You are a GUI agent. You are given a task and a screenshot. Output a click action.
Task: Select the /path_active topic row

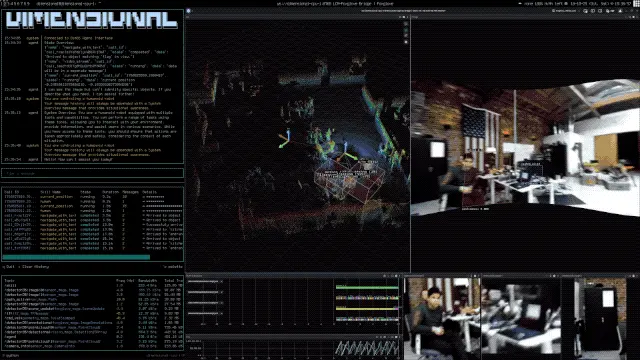click(93, 299)
